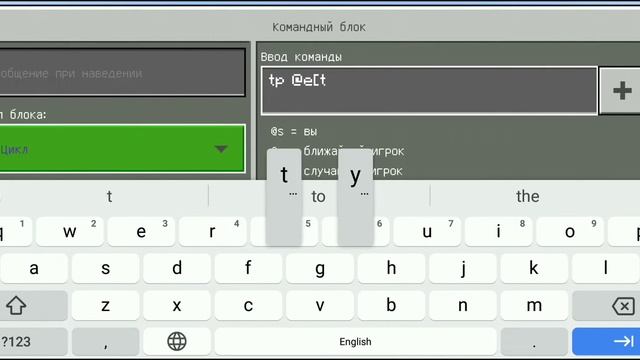
Task: Click the 'Командный блок' title
Action: click(x=319, y=27)
